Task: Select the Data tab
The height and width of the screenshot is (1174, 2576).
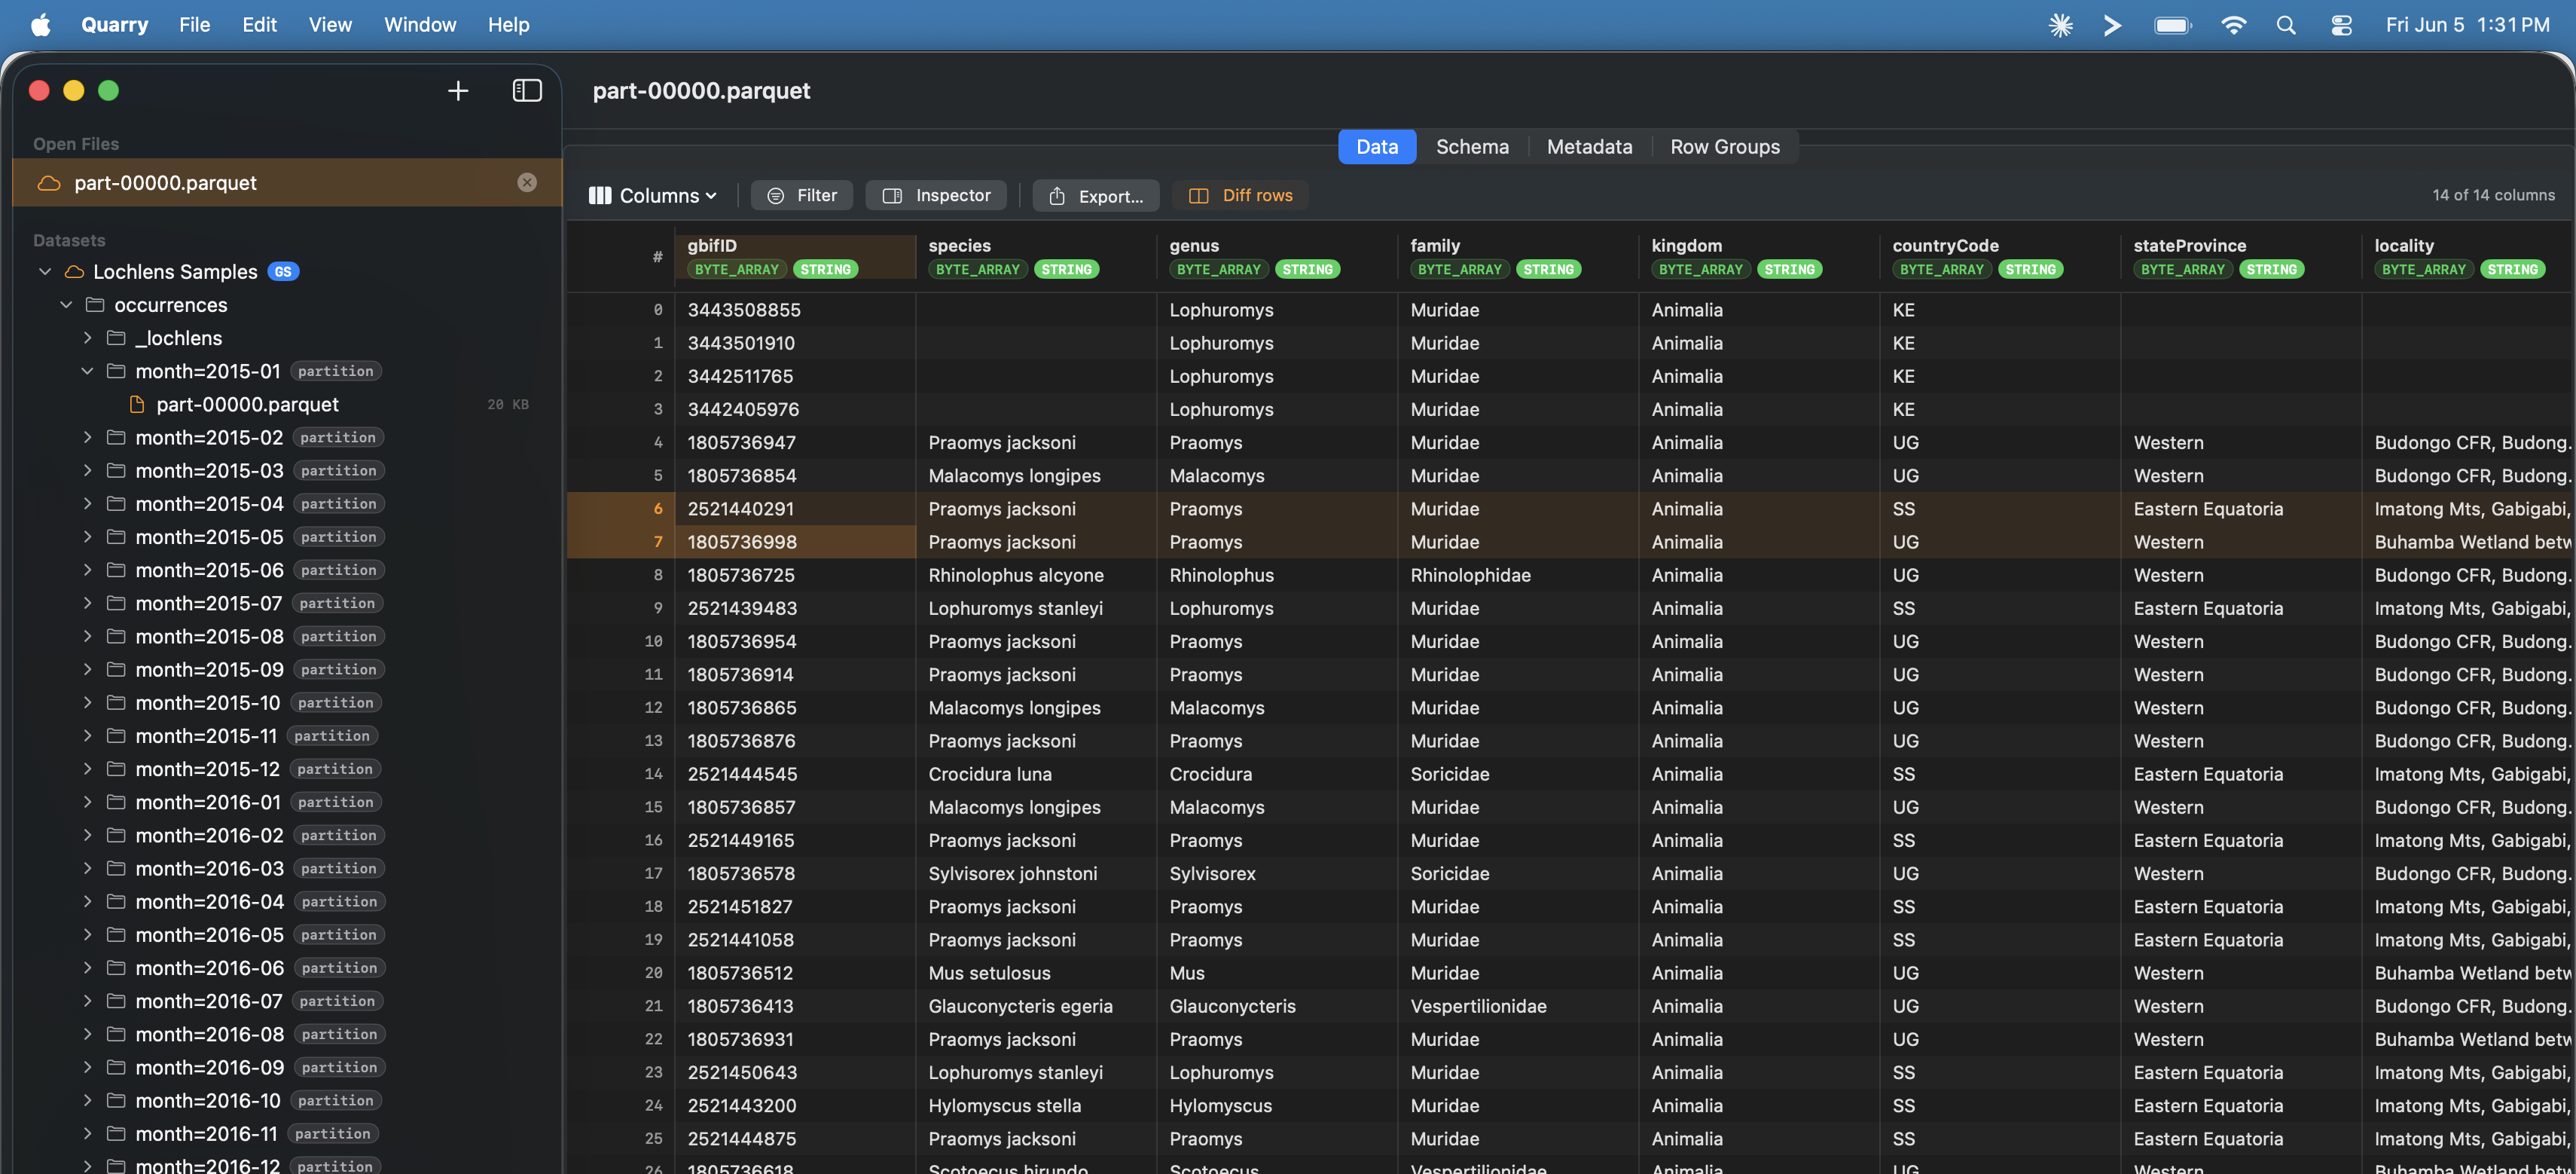Action: pyautogui.click(x=1377, y=147)
